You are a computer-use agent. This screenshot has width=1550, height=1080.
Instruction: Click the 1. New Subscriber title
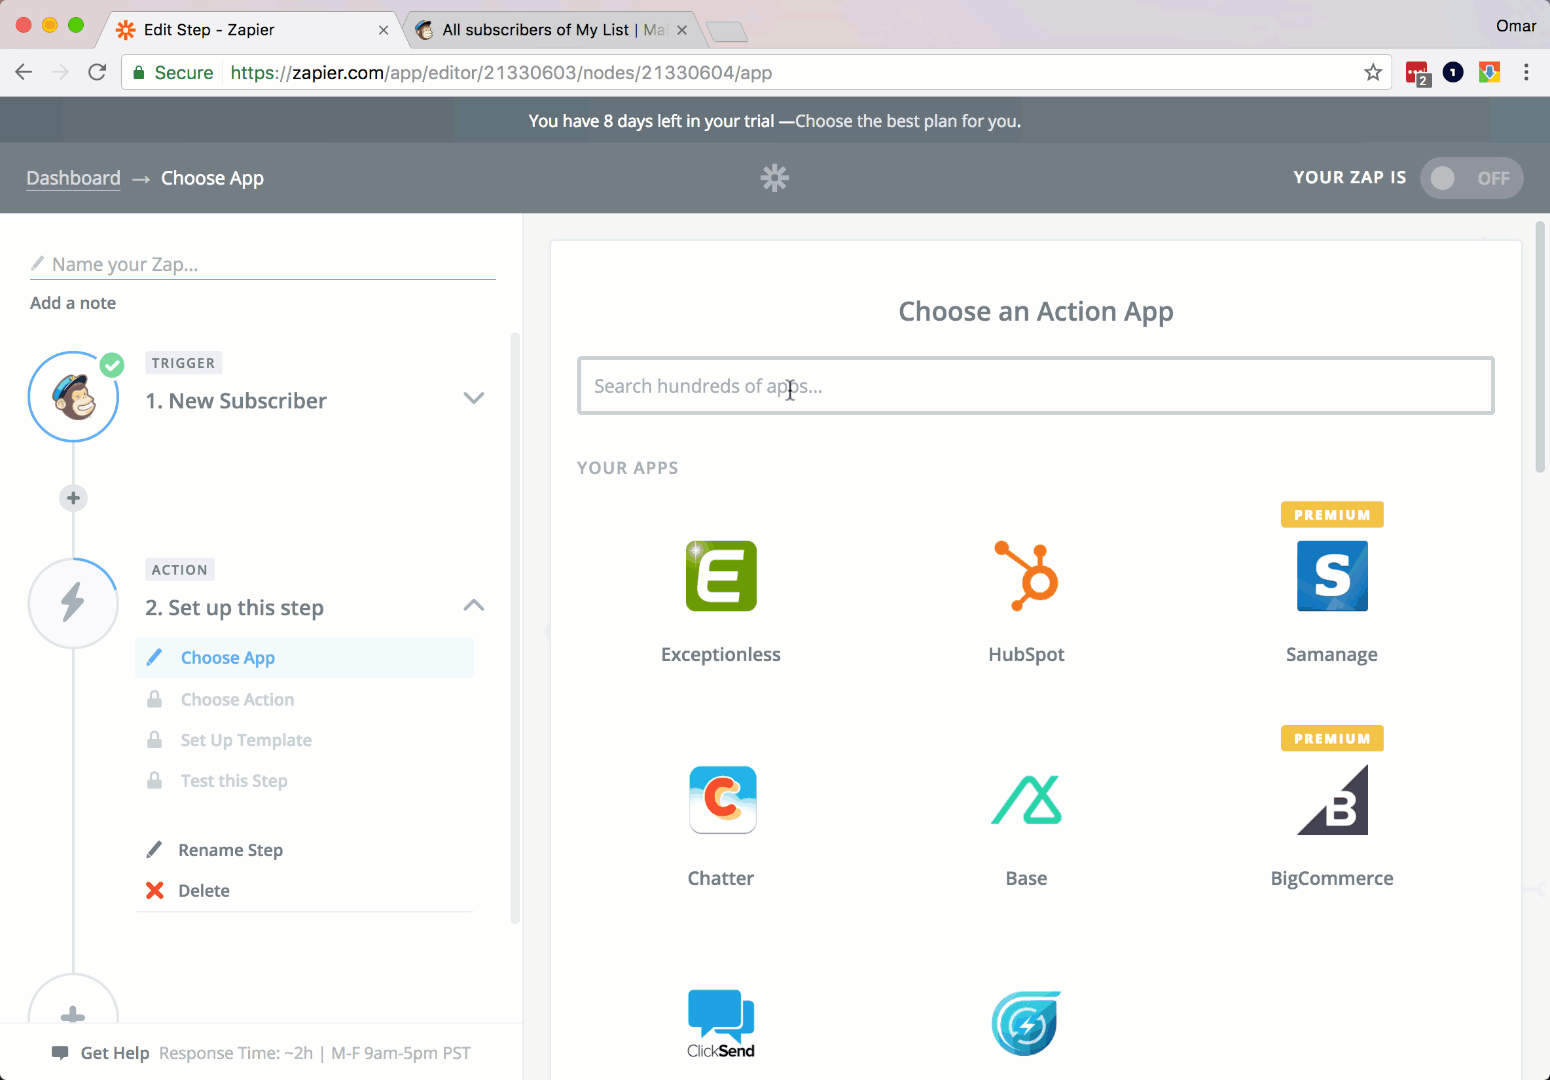[236, 401]
